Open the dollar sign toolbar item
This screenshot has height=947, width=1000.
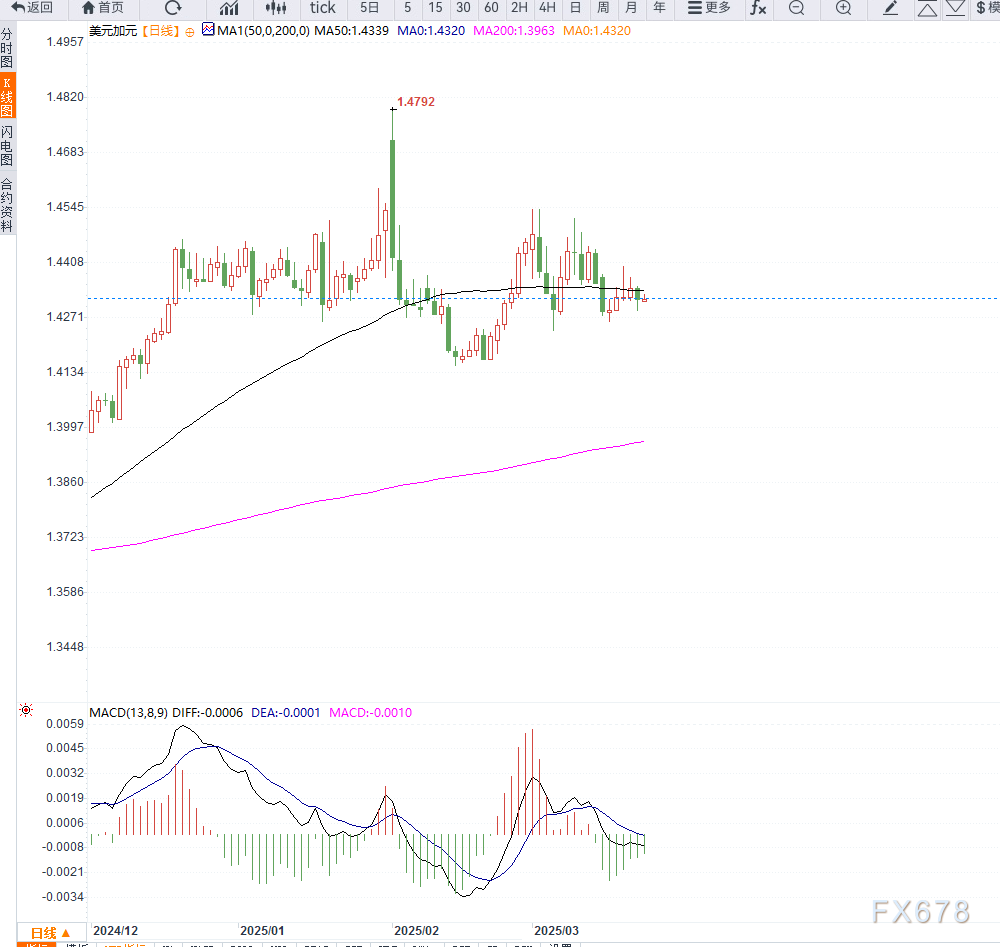coord(987,8)
